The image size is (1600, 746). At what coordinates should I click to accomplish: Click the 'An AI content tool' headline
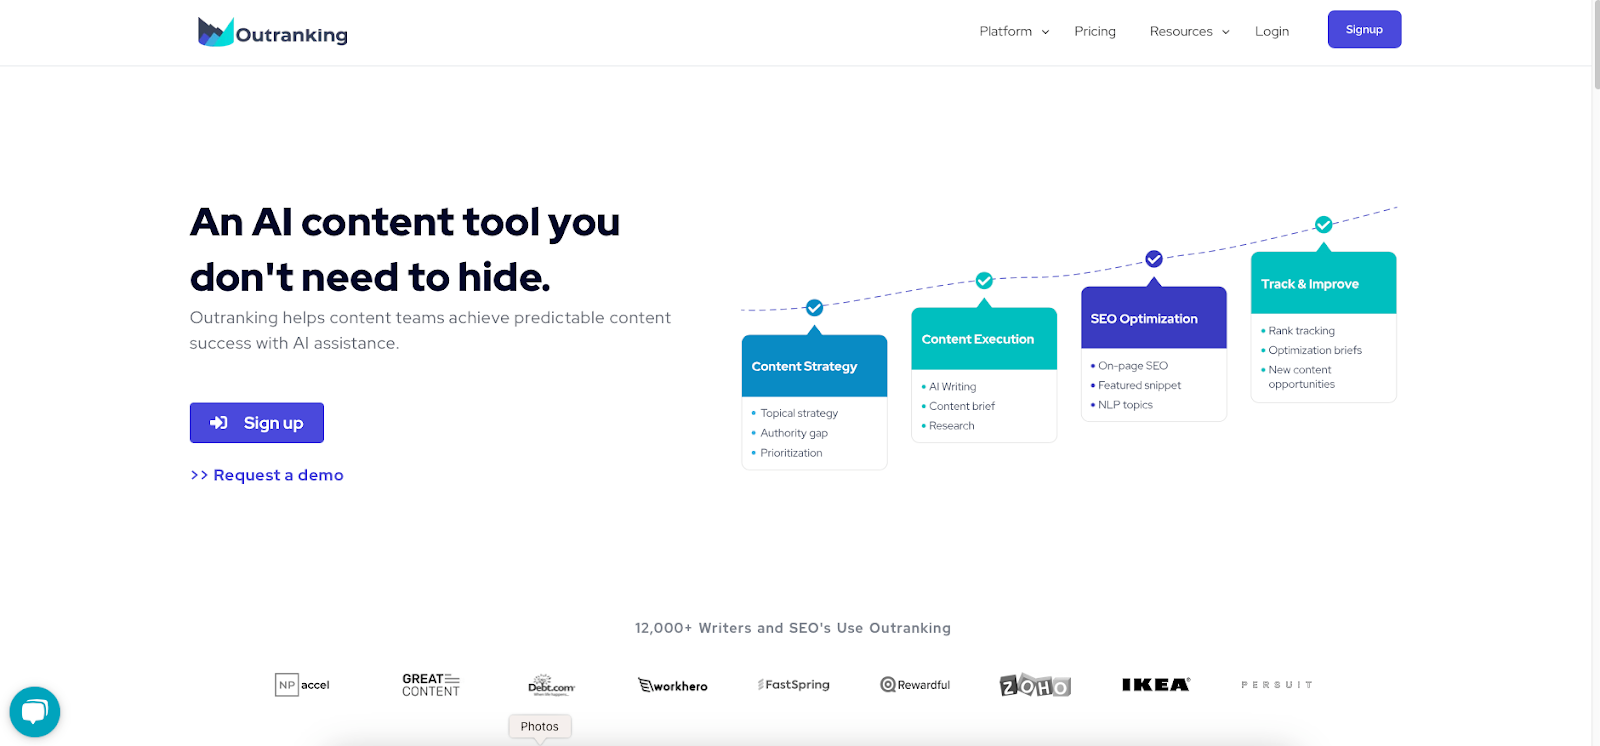click(x=405, y=249)
